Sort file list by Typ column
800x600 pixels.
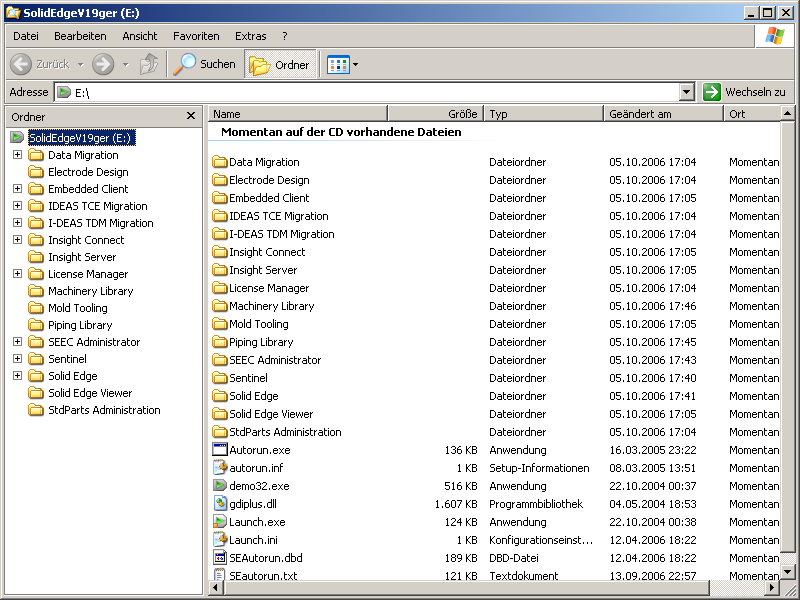[x=544, y=114]
